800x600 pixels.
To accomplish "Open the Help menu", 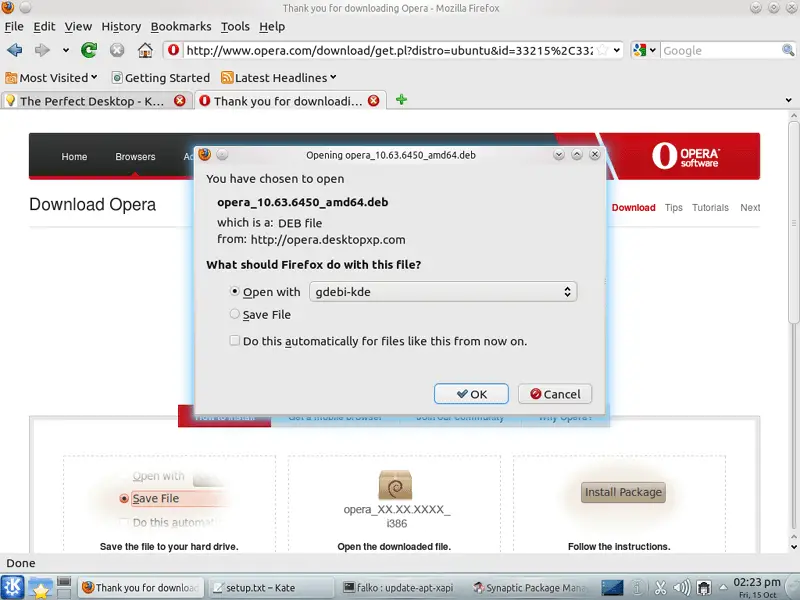I will [x=272, y=27].
